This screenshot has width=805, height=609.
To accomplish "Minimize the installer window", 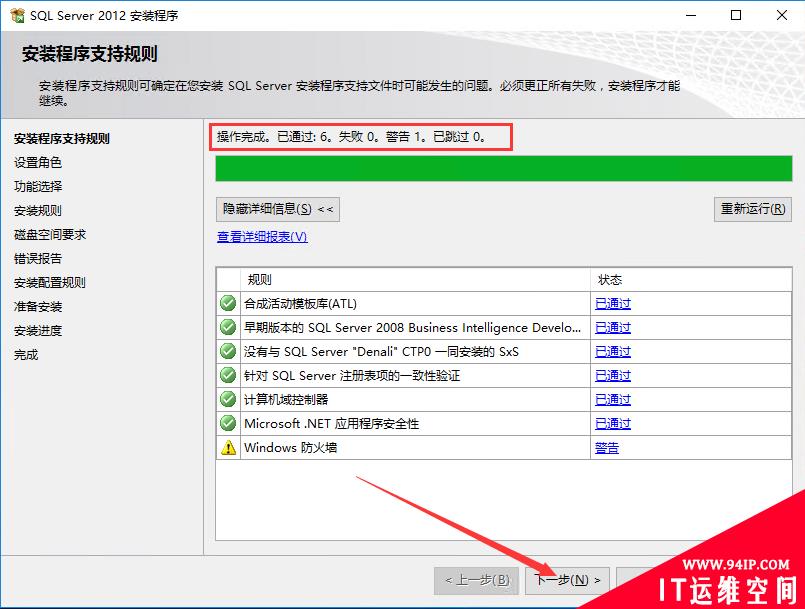I will [691, 15].
